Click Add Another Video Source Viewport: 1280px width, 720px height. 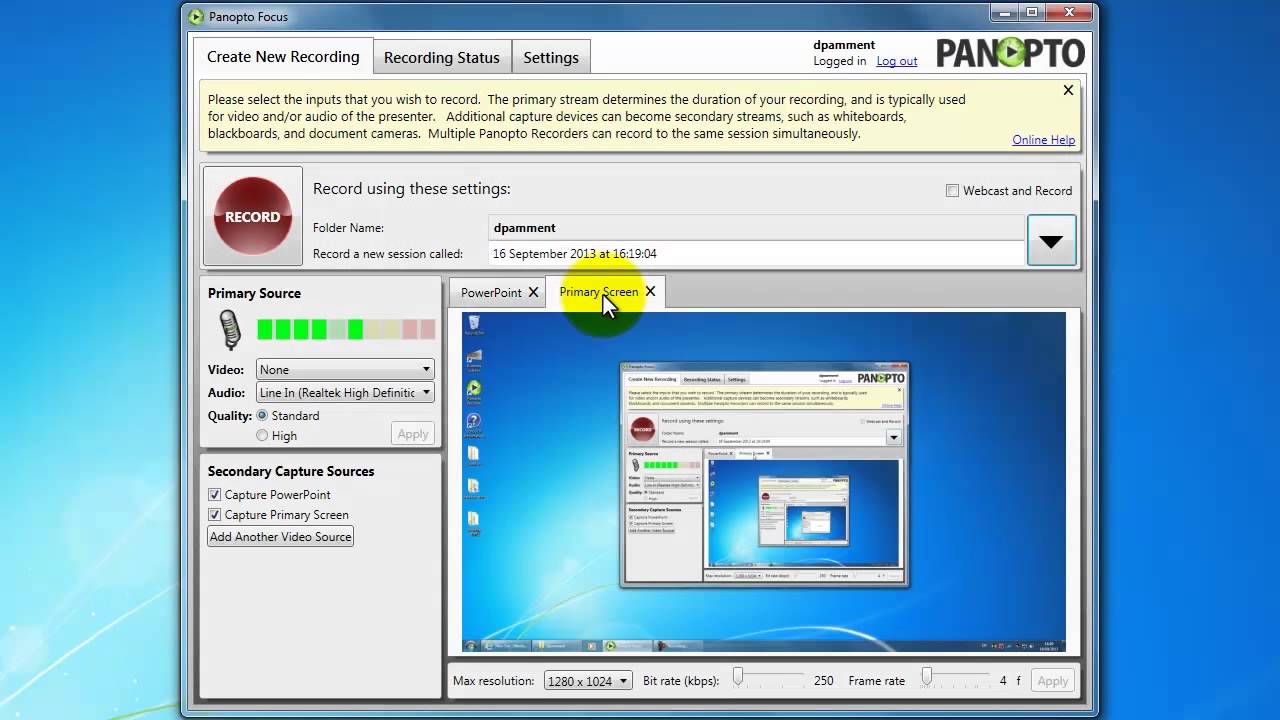281,537
